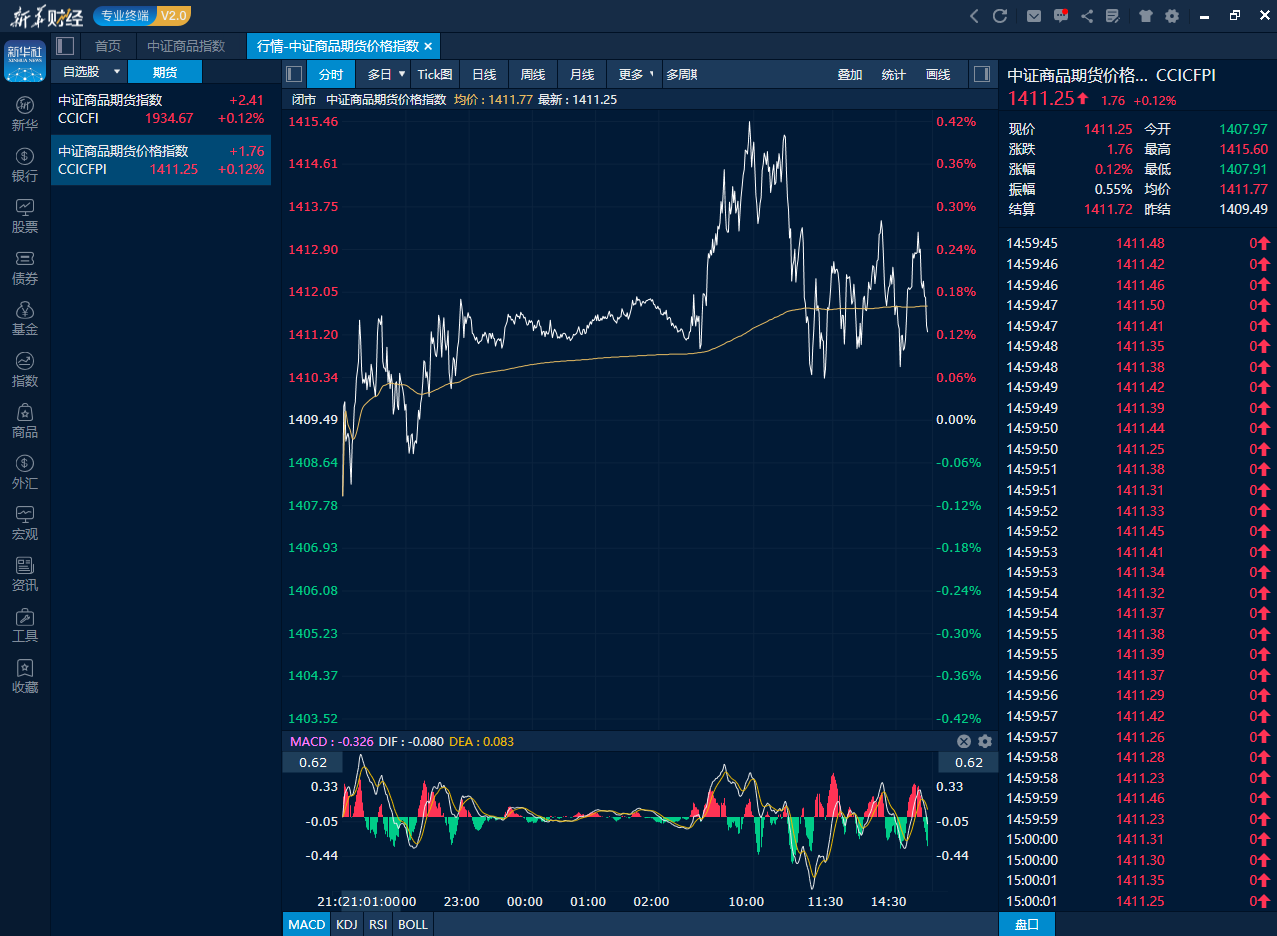Click the last 15:00:01 row priced 1411.25
This screenshot has height=936, width=1277.
pos(1138,901)
